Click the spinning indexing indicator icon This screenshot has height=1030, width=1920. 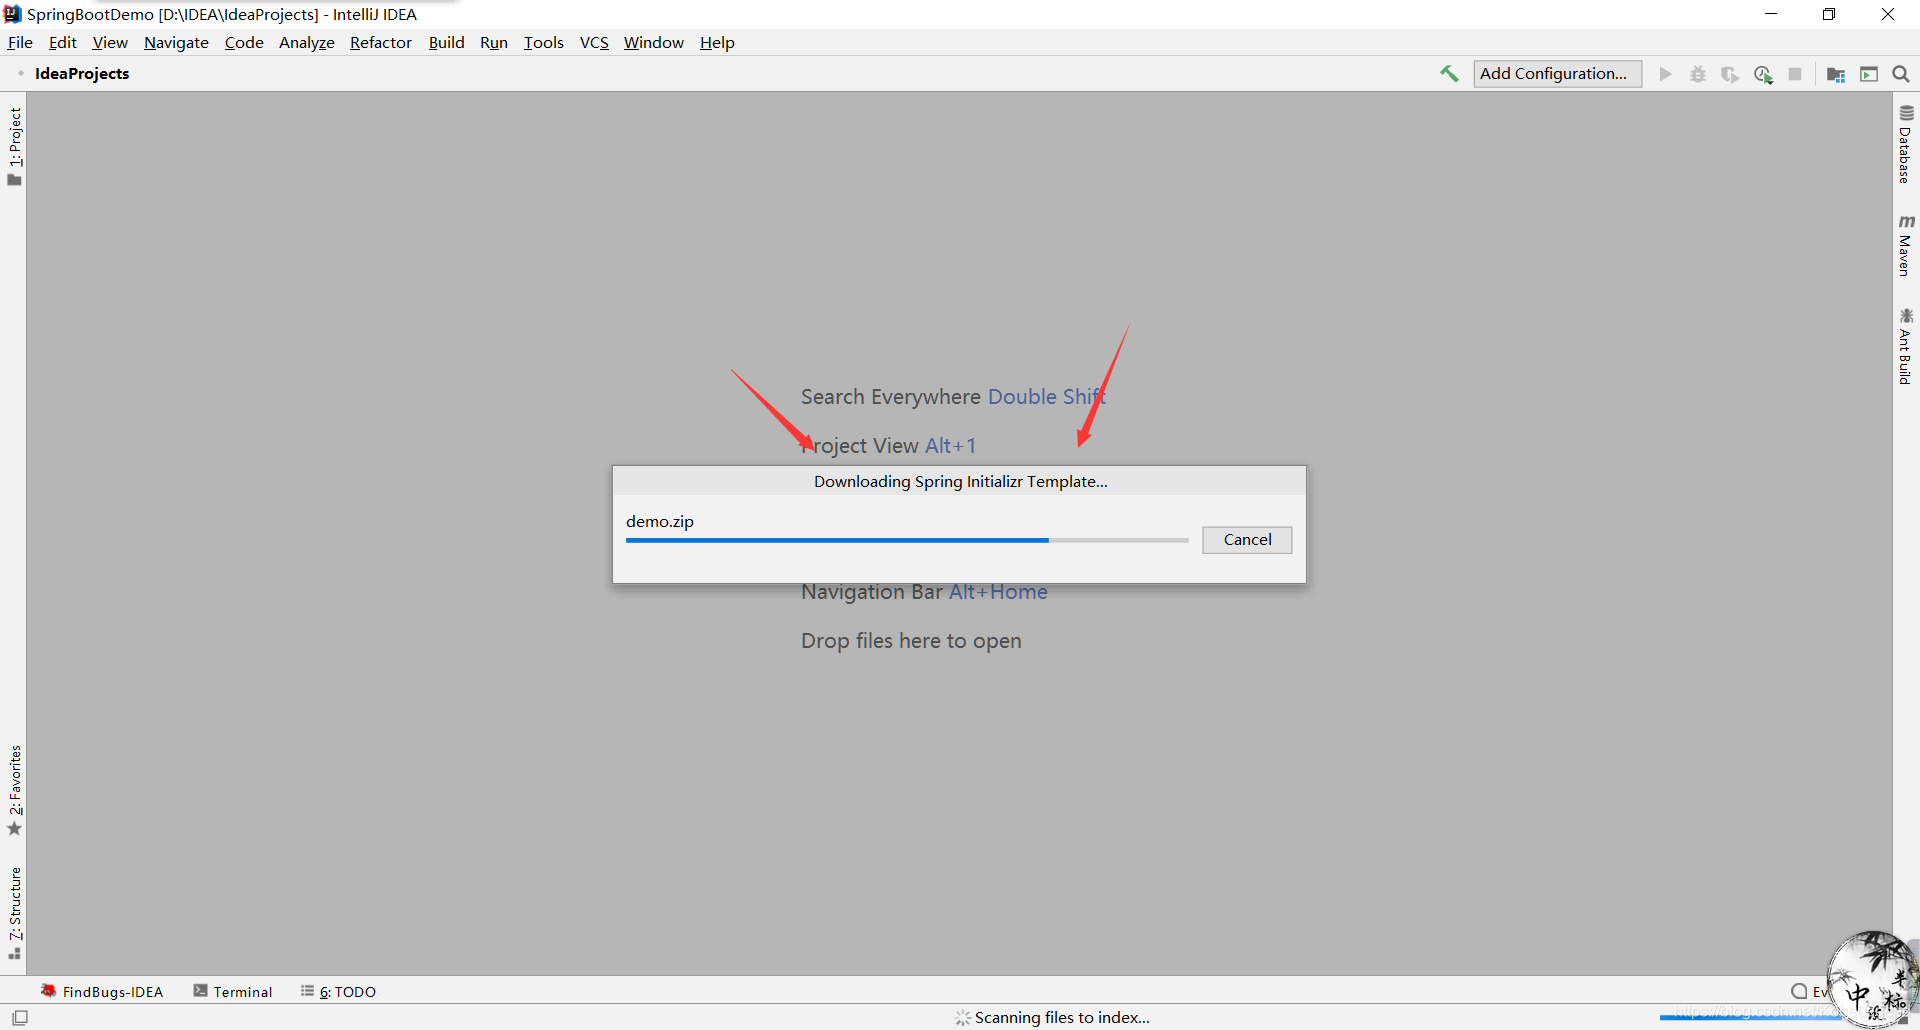click(963, 1018)
